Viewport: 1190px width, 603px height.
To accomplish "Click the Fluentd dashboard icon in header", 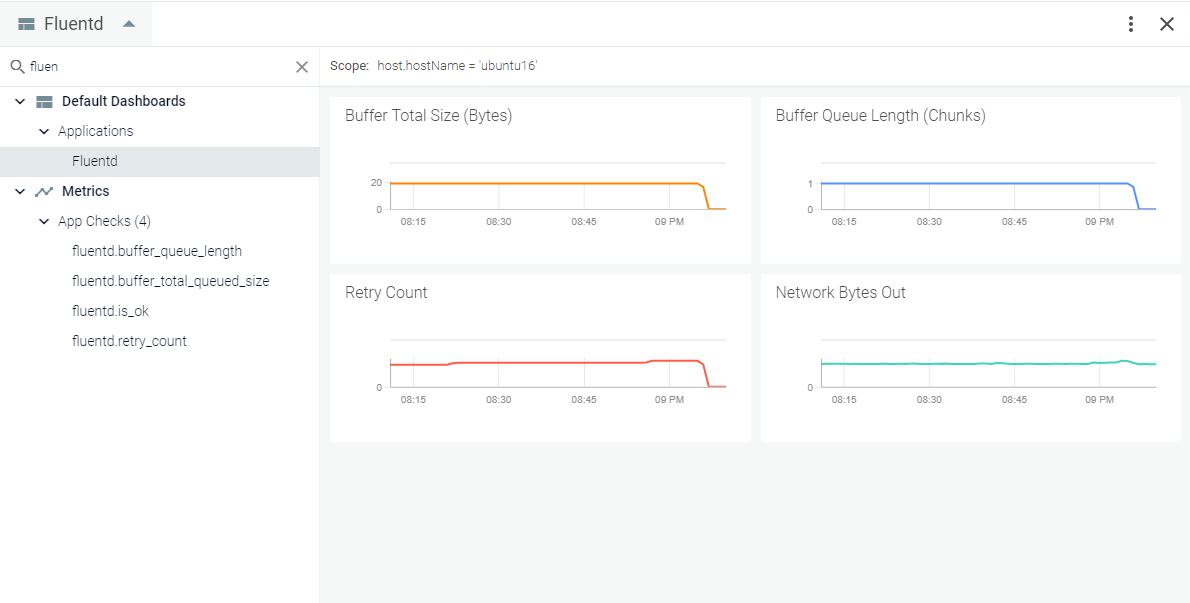I will tap(27, 24).
